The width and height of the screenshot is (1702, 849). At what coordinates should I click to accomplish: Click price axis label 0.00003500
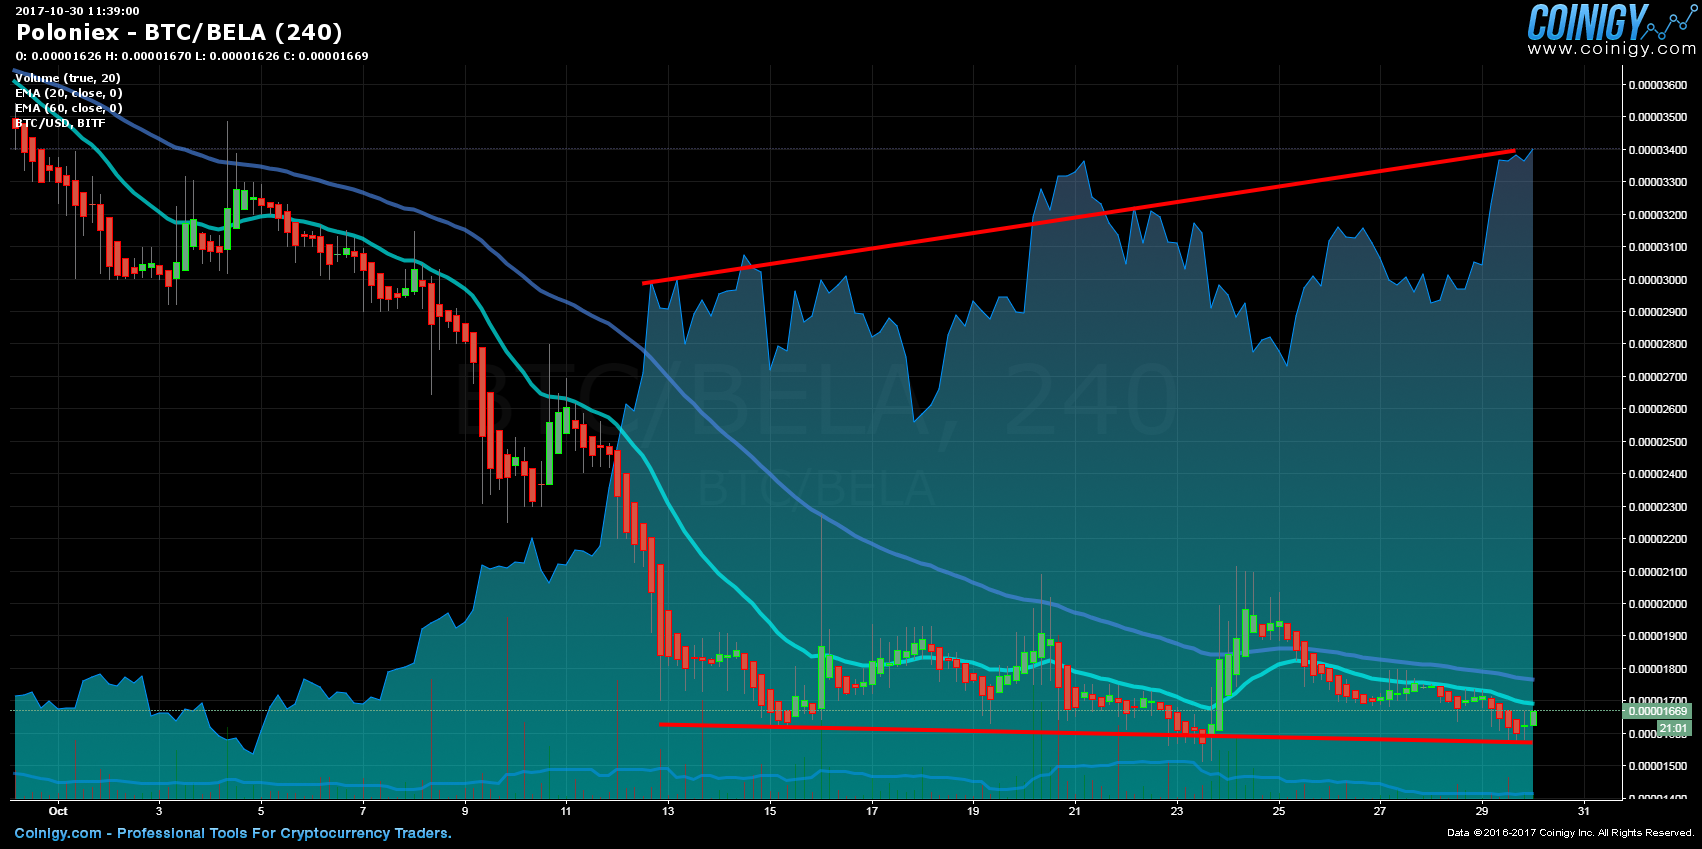pyautogui.click(x=1658, y=117)
